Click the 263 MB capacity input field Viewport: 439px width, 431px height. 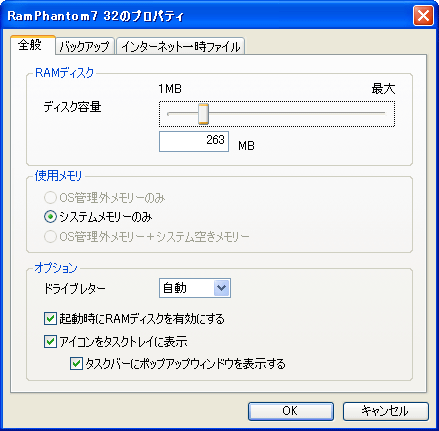[194, 141]
